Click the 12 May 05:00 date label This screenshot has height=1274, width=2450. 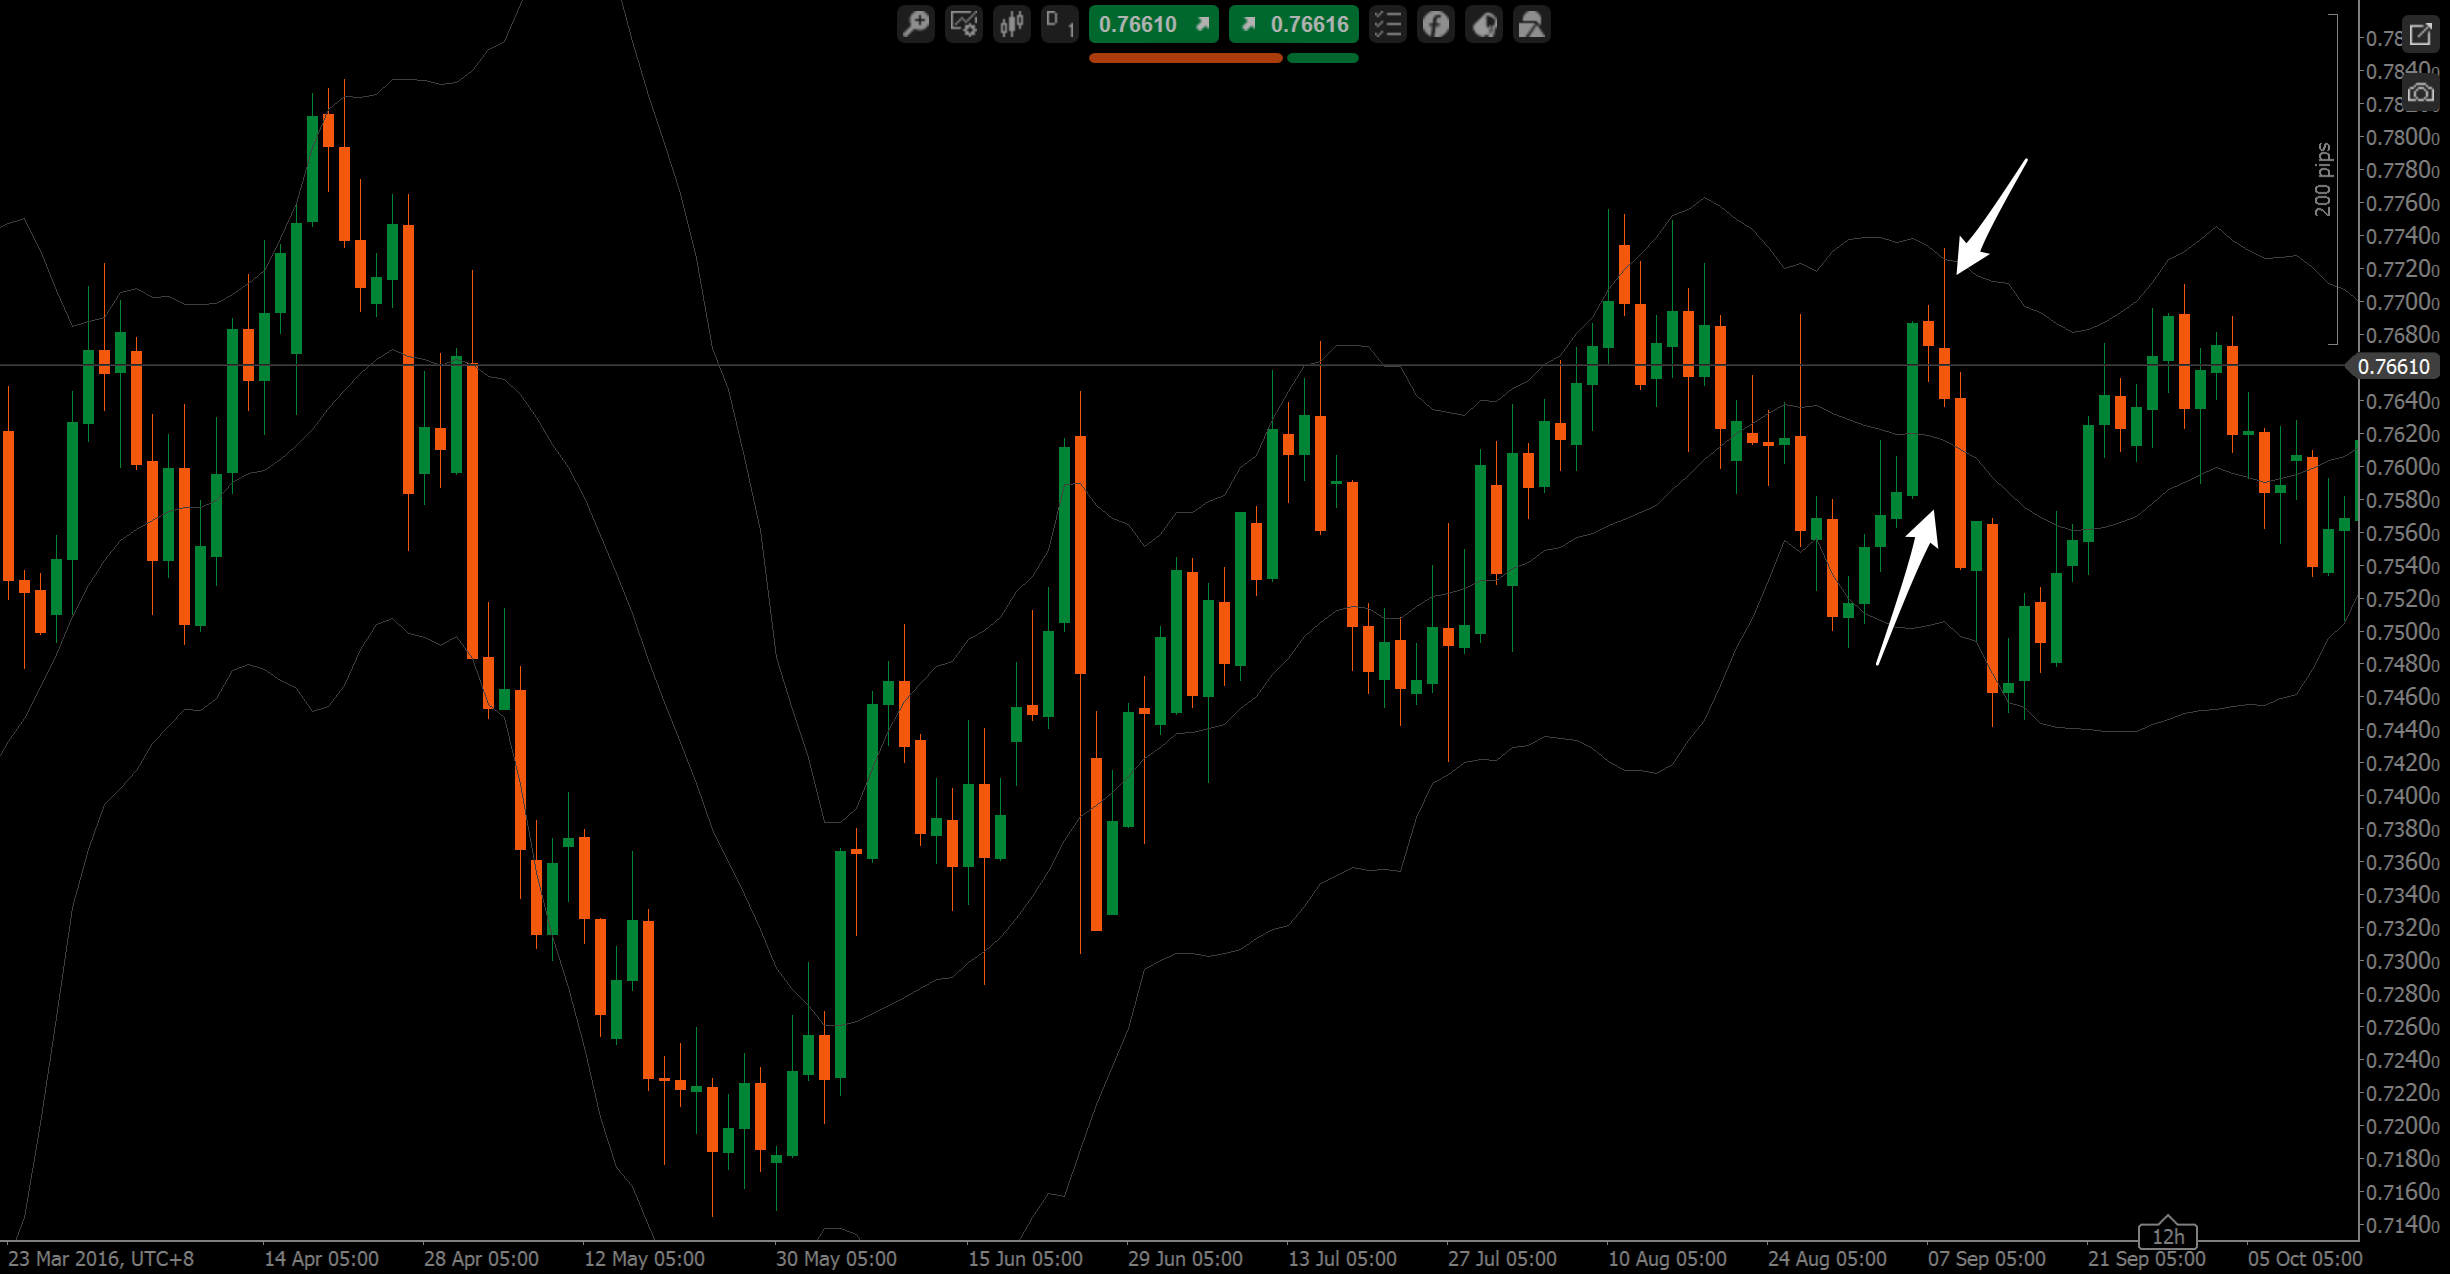[644, 1259]
